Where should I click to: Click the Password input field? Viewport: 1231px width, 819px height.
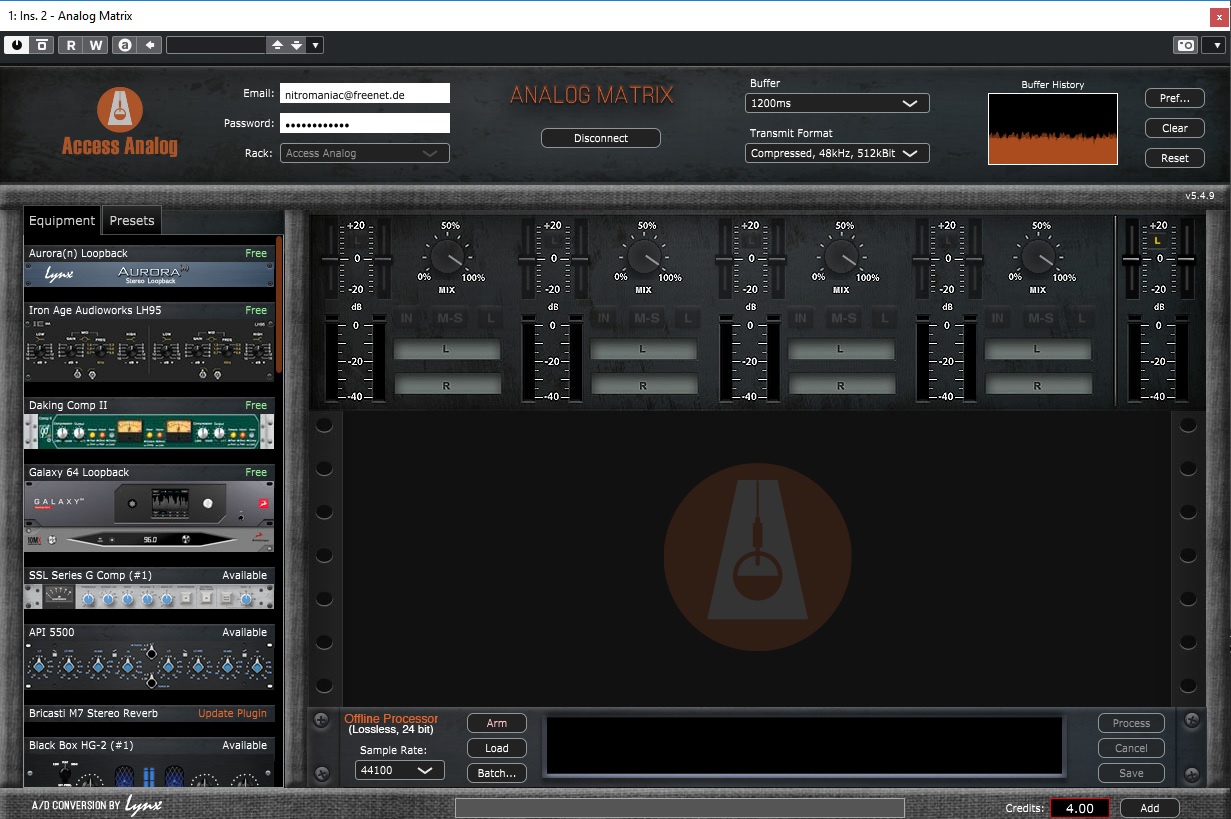[364, 123]
